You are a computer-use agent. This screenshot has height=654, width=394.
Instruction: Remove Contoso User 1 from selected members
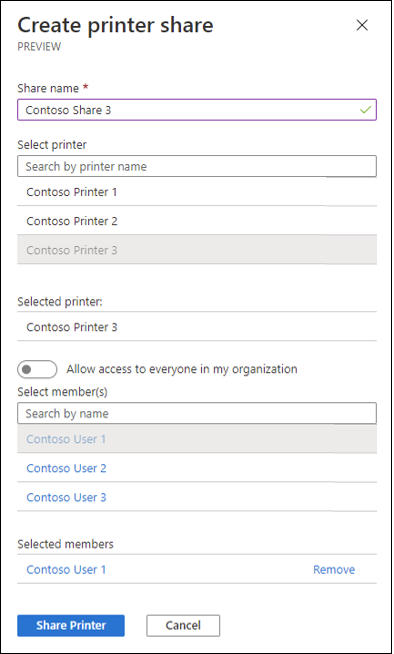pos(334,569)
